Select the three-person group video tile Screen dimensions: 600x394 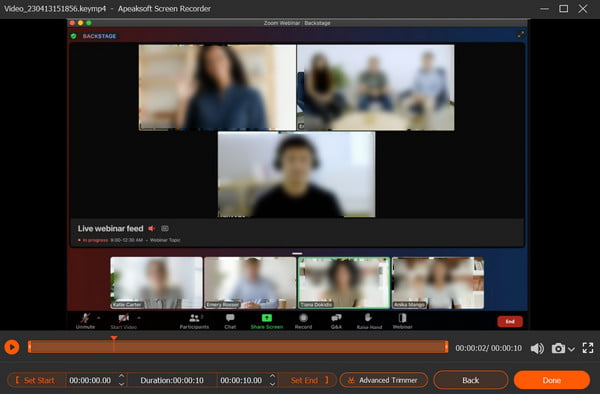376,87
